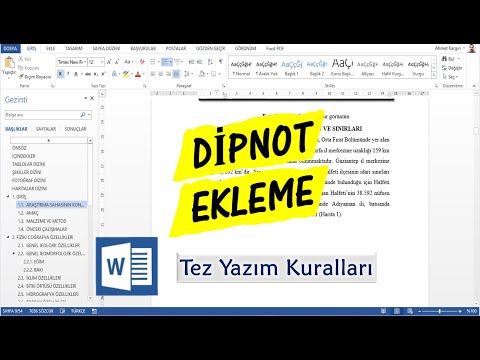Click the bullet list icon
The image size is (480, 360).
(x=153, y=62)
